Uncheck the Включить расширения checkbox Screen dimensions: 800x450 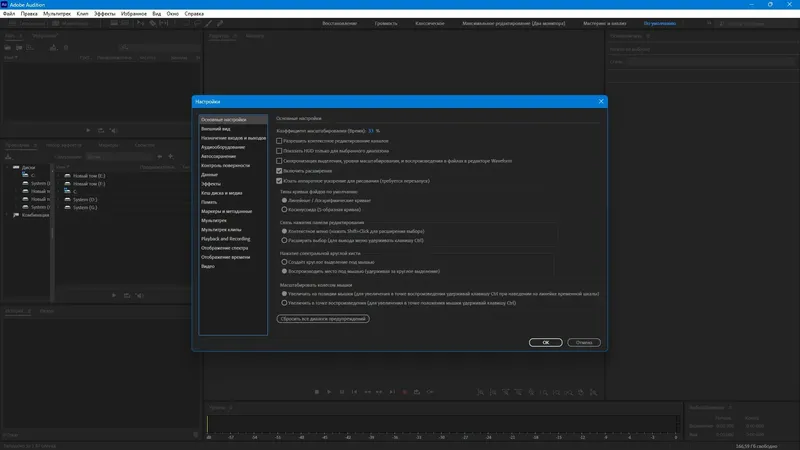pos(279,171)
